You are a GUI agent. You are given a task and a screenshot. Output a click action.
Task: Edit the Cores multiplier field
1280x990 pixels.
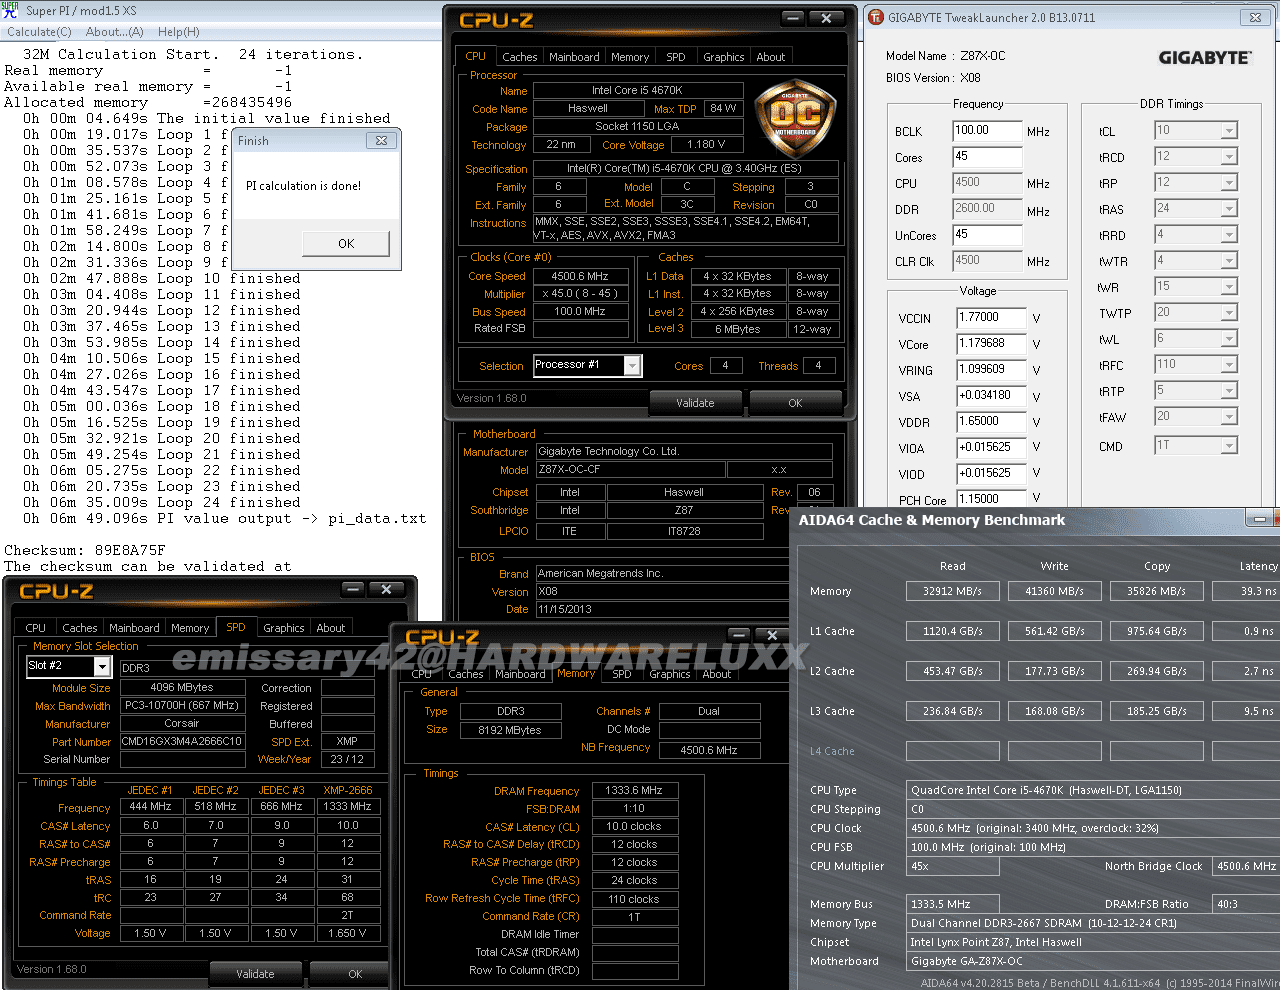click(x=987, y=157)
